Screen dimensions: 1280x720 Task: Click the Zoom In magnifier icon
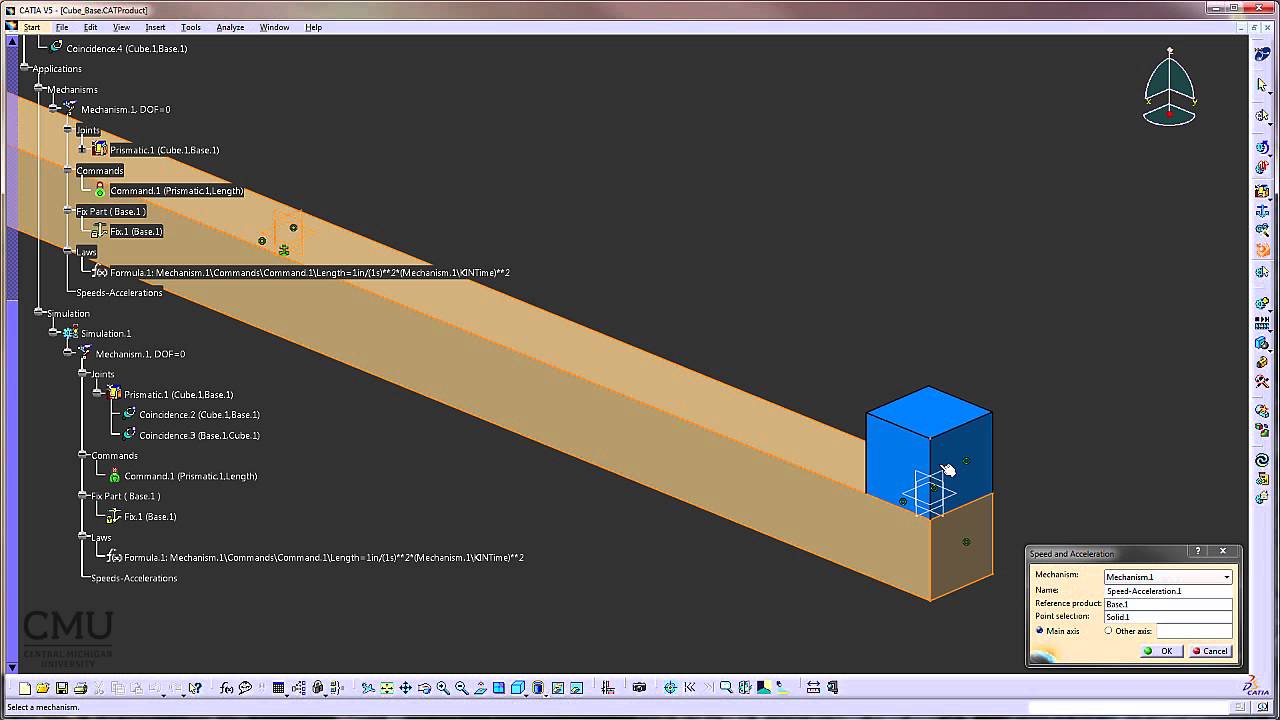pyautogui.click(x=443, y=688)
